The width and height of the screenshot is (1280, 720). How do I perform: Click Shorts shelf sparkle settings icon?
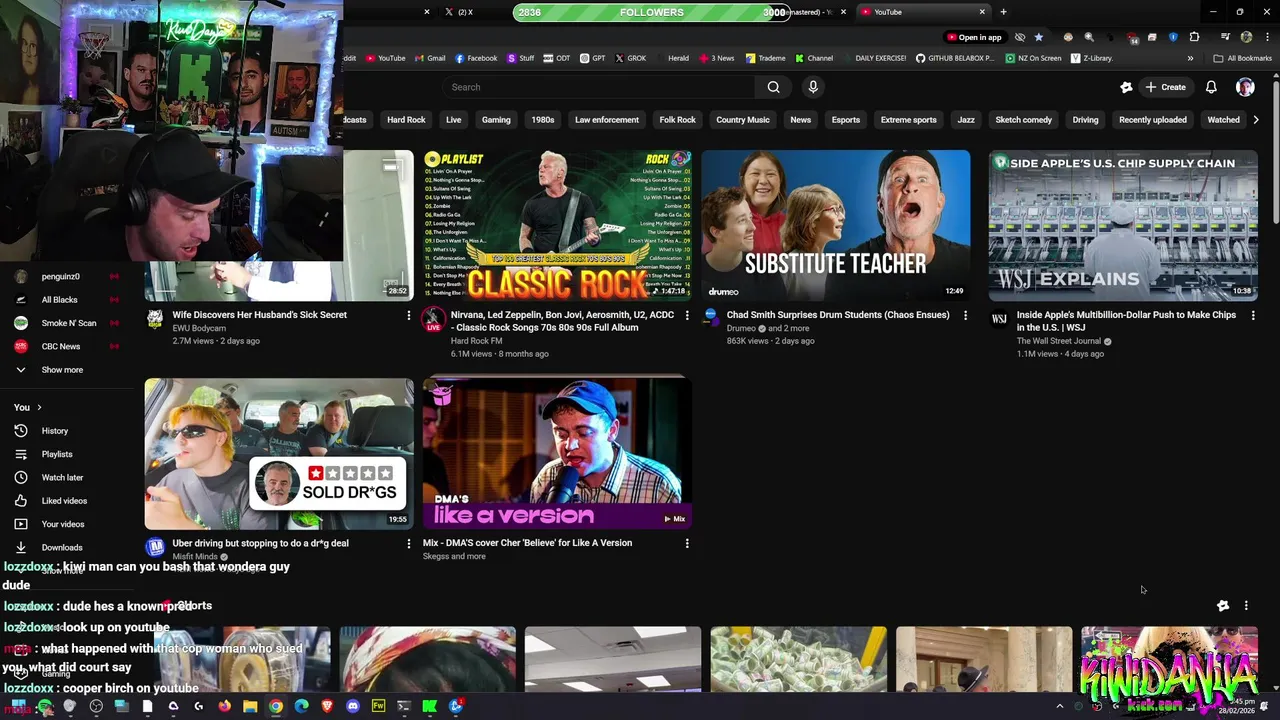click(1223, 605)
